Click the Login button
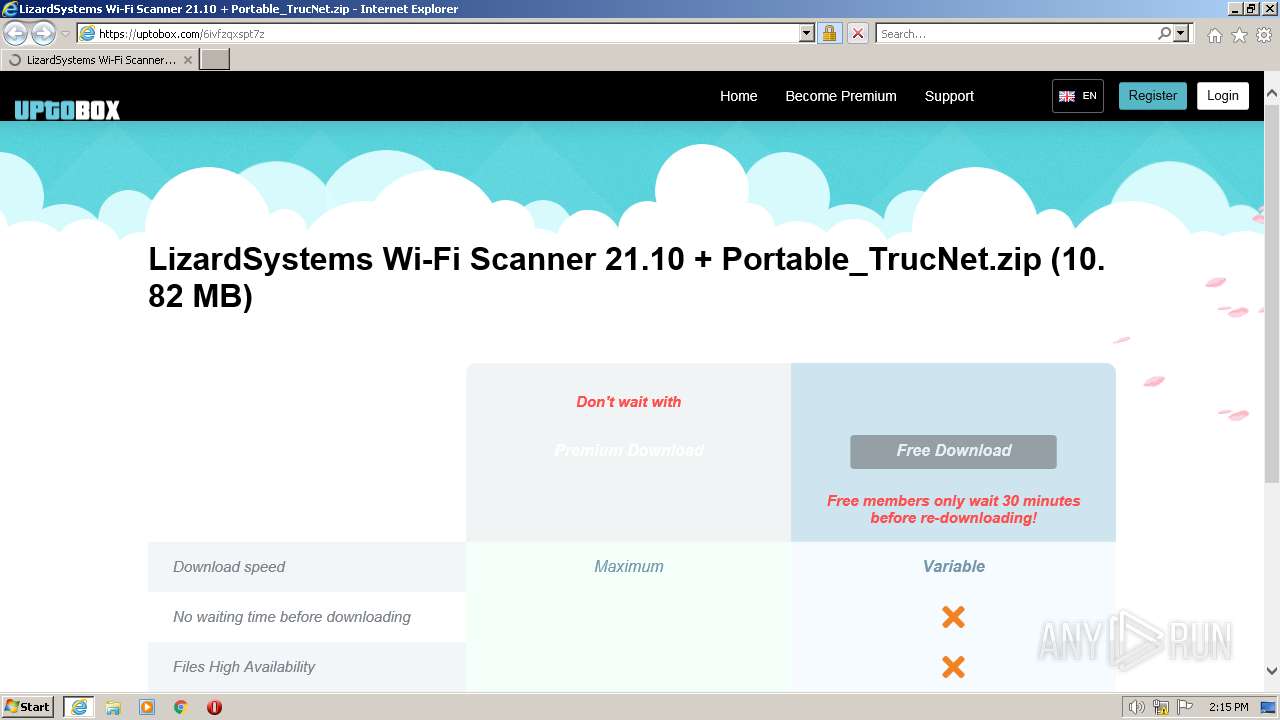This screenshot has height=720, width=1280. click(x=1223, y=96)
